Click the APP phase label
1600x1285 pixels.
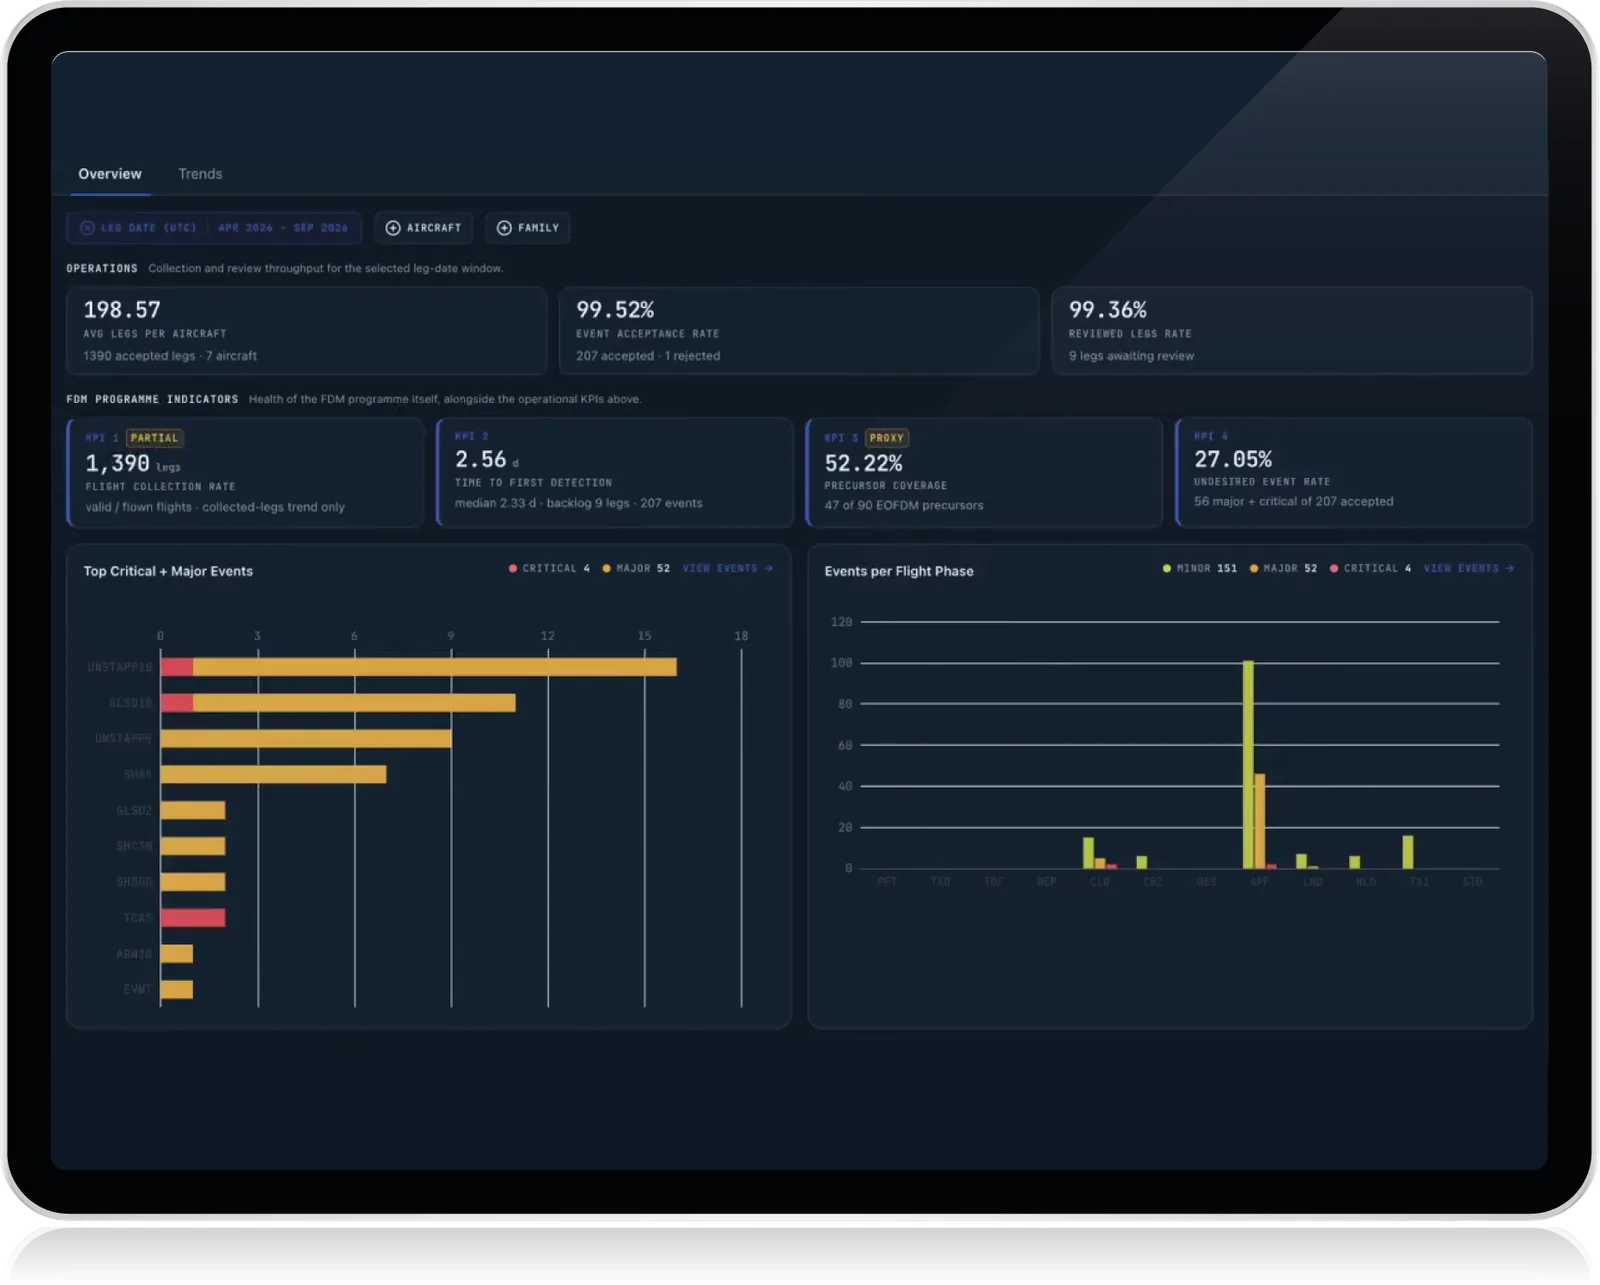pyautogui.click(x=1260, y=882)
